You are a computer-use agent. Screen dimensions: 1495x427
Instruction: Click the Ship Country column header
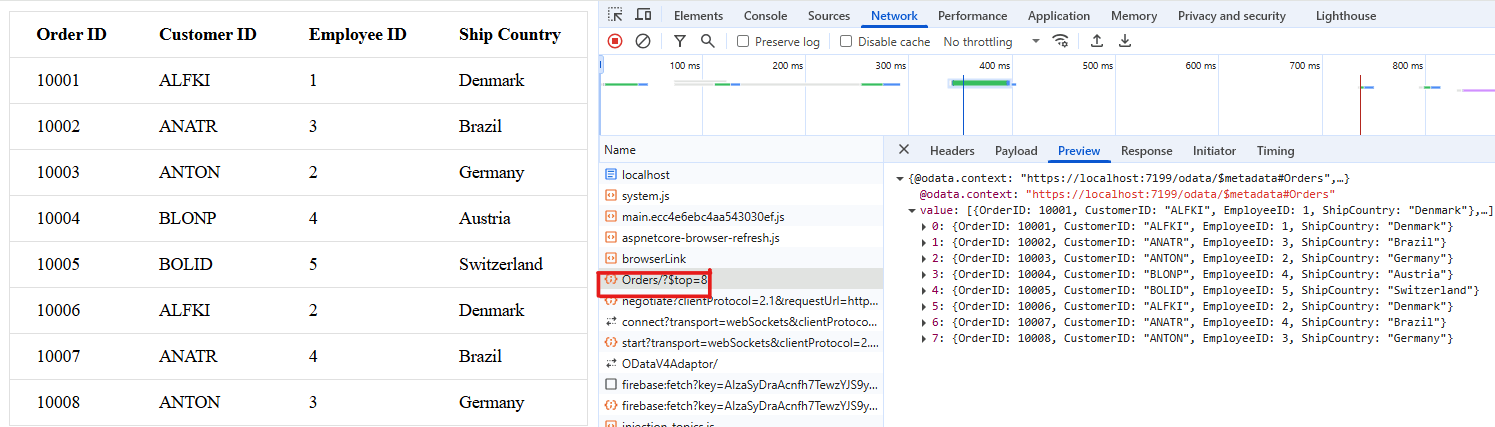click(509, 35)
